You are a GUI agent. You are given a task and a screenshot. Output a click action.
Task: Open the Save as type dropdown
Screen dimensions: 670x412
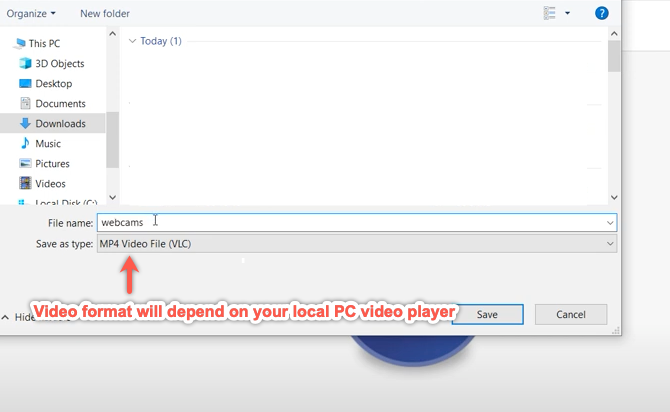point(357,244)
